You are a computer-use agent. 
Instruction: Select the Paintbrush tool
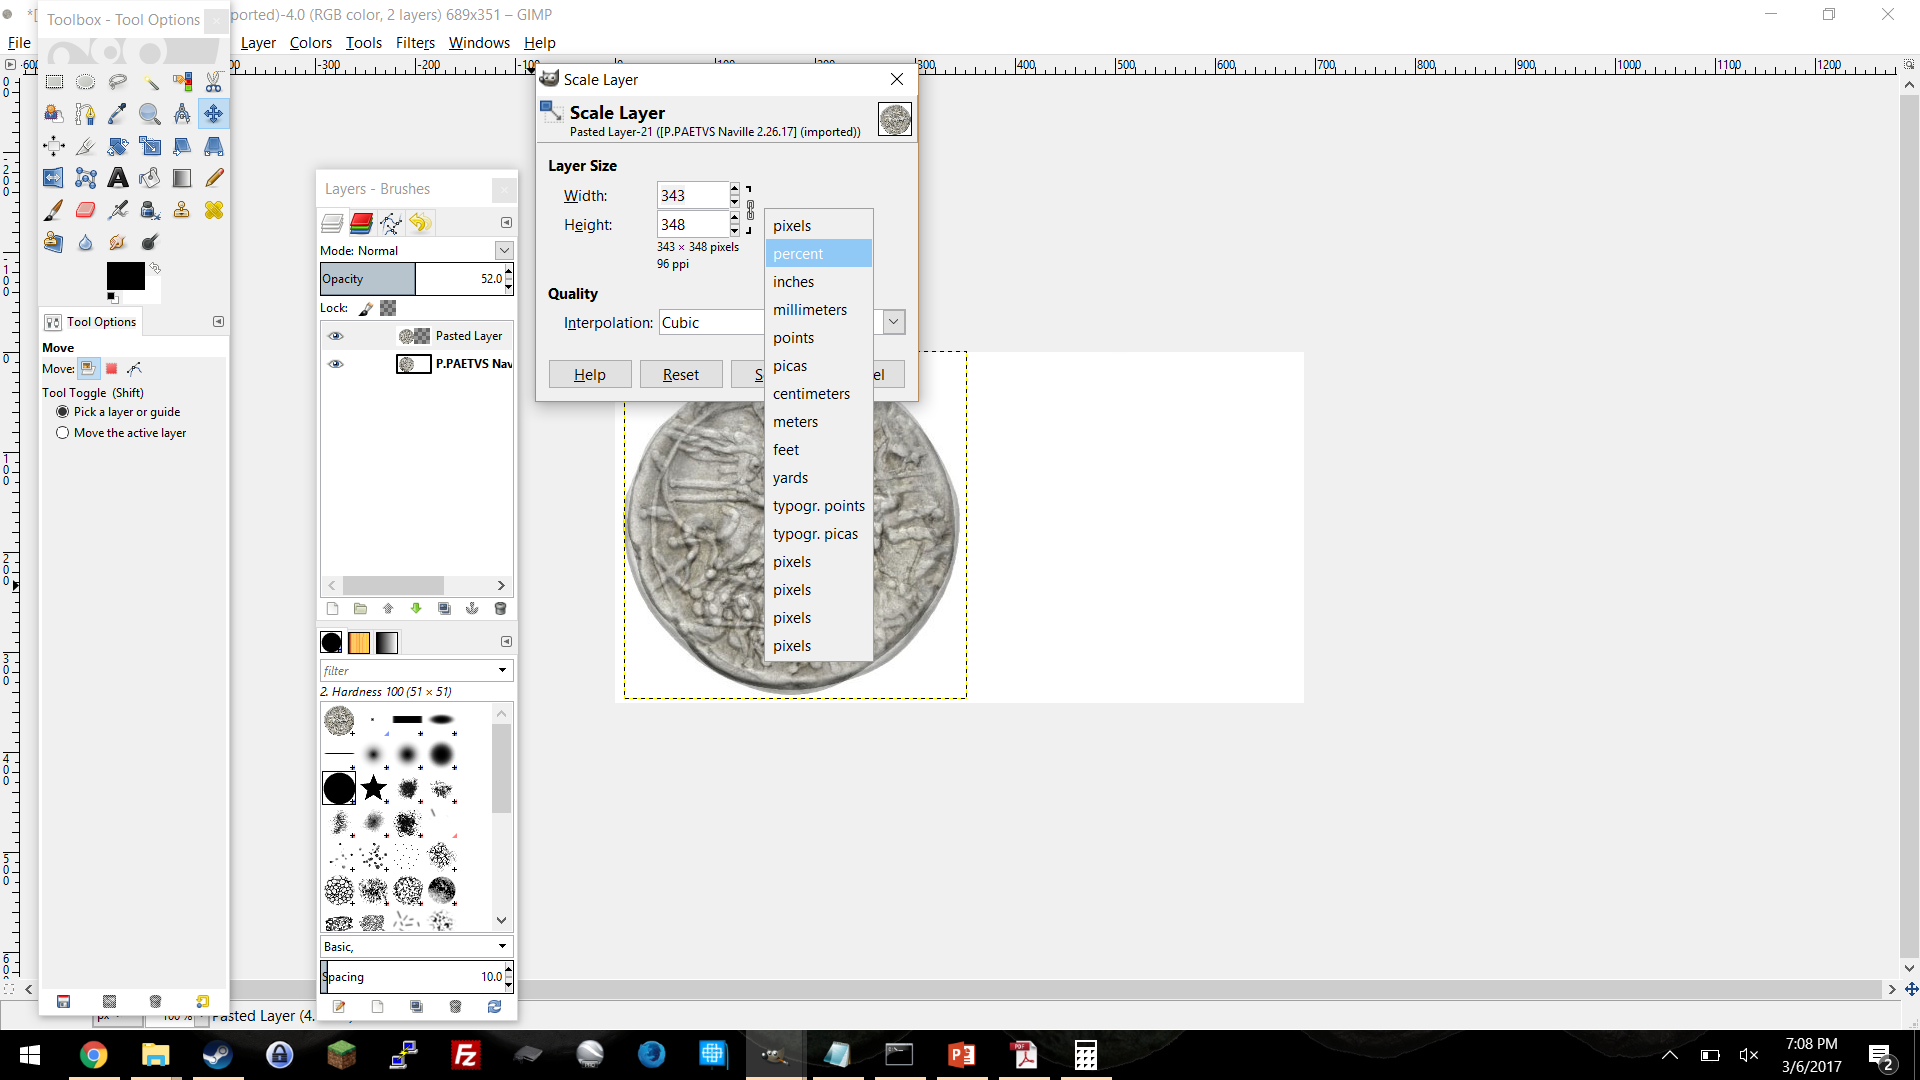click(54, 210)
